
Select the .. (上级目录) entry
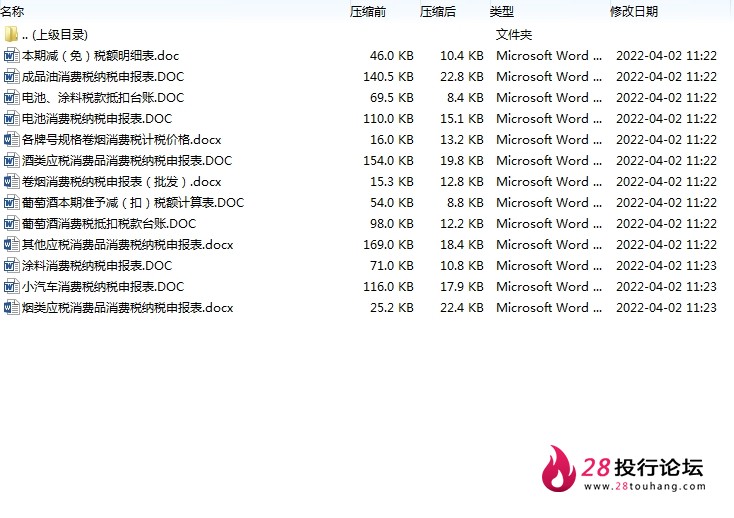pos(55,35)
